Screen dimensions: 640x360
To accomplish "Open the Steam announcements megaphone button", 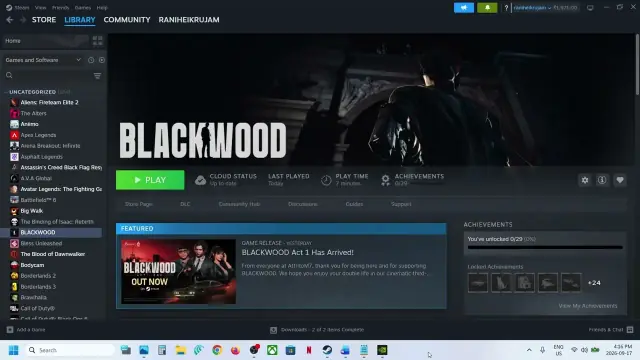I will coord(464,7).
